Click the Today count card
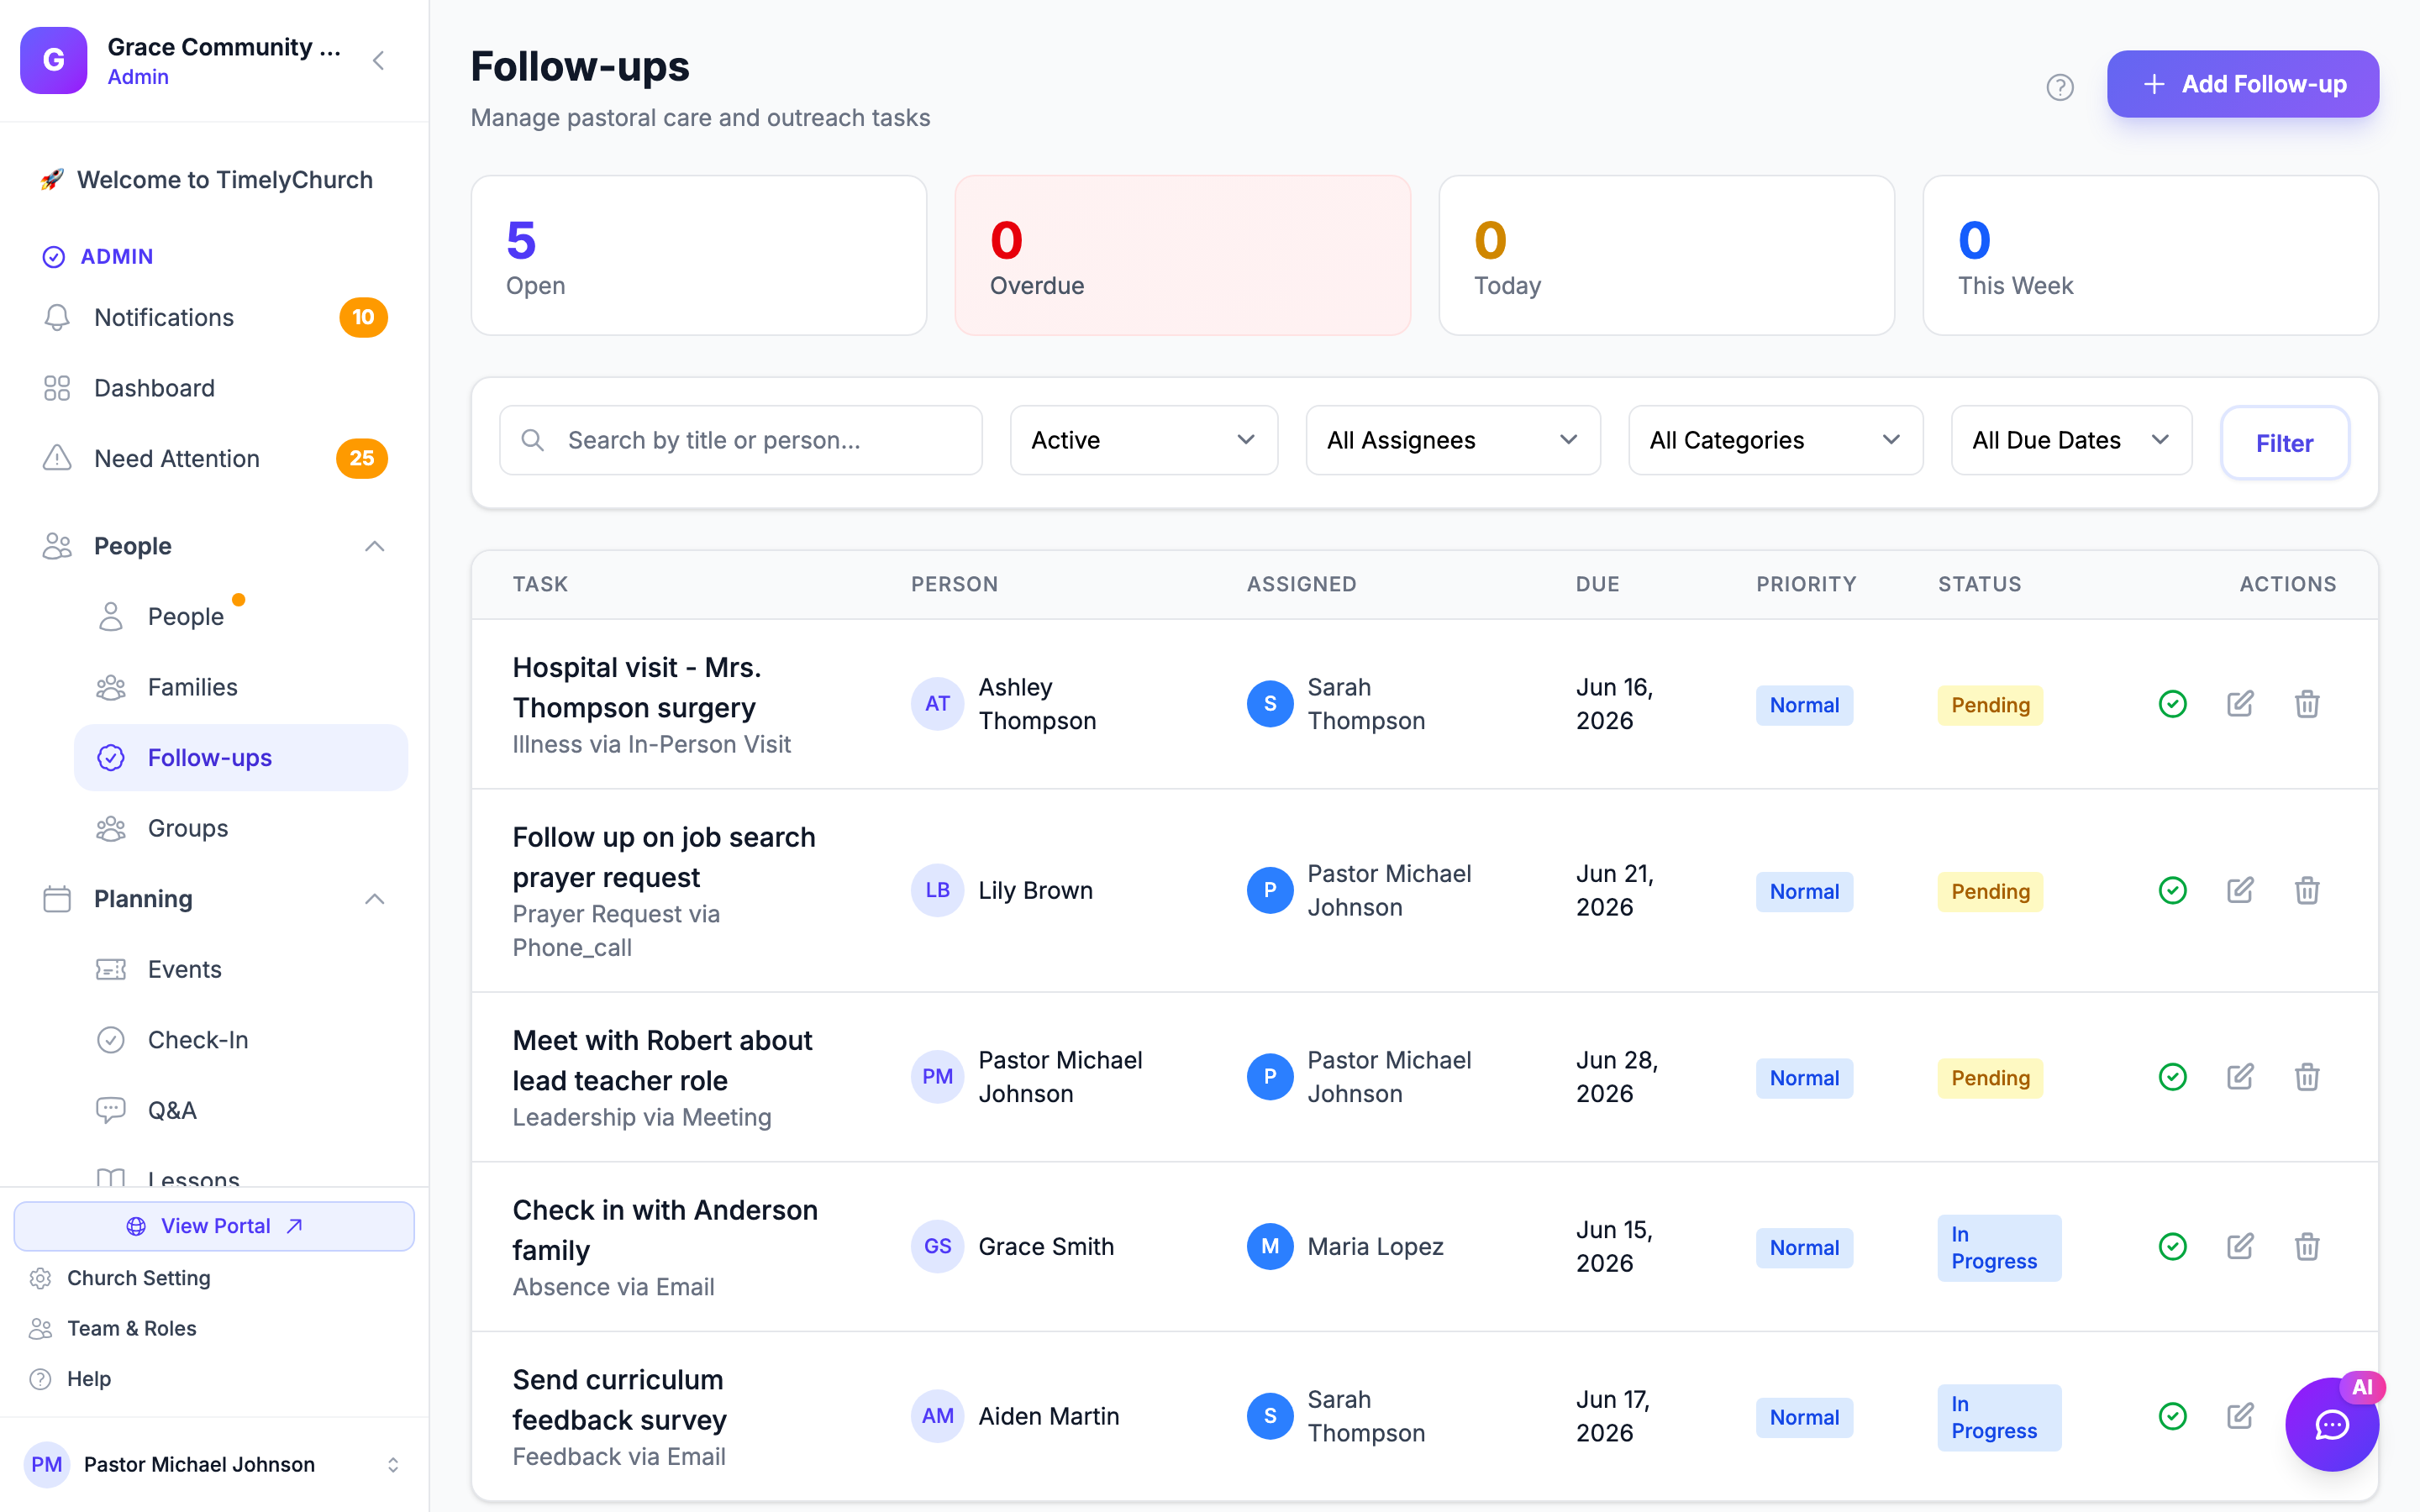This screenshot has height=1512, width=2420. point(1666,255)
